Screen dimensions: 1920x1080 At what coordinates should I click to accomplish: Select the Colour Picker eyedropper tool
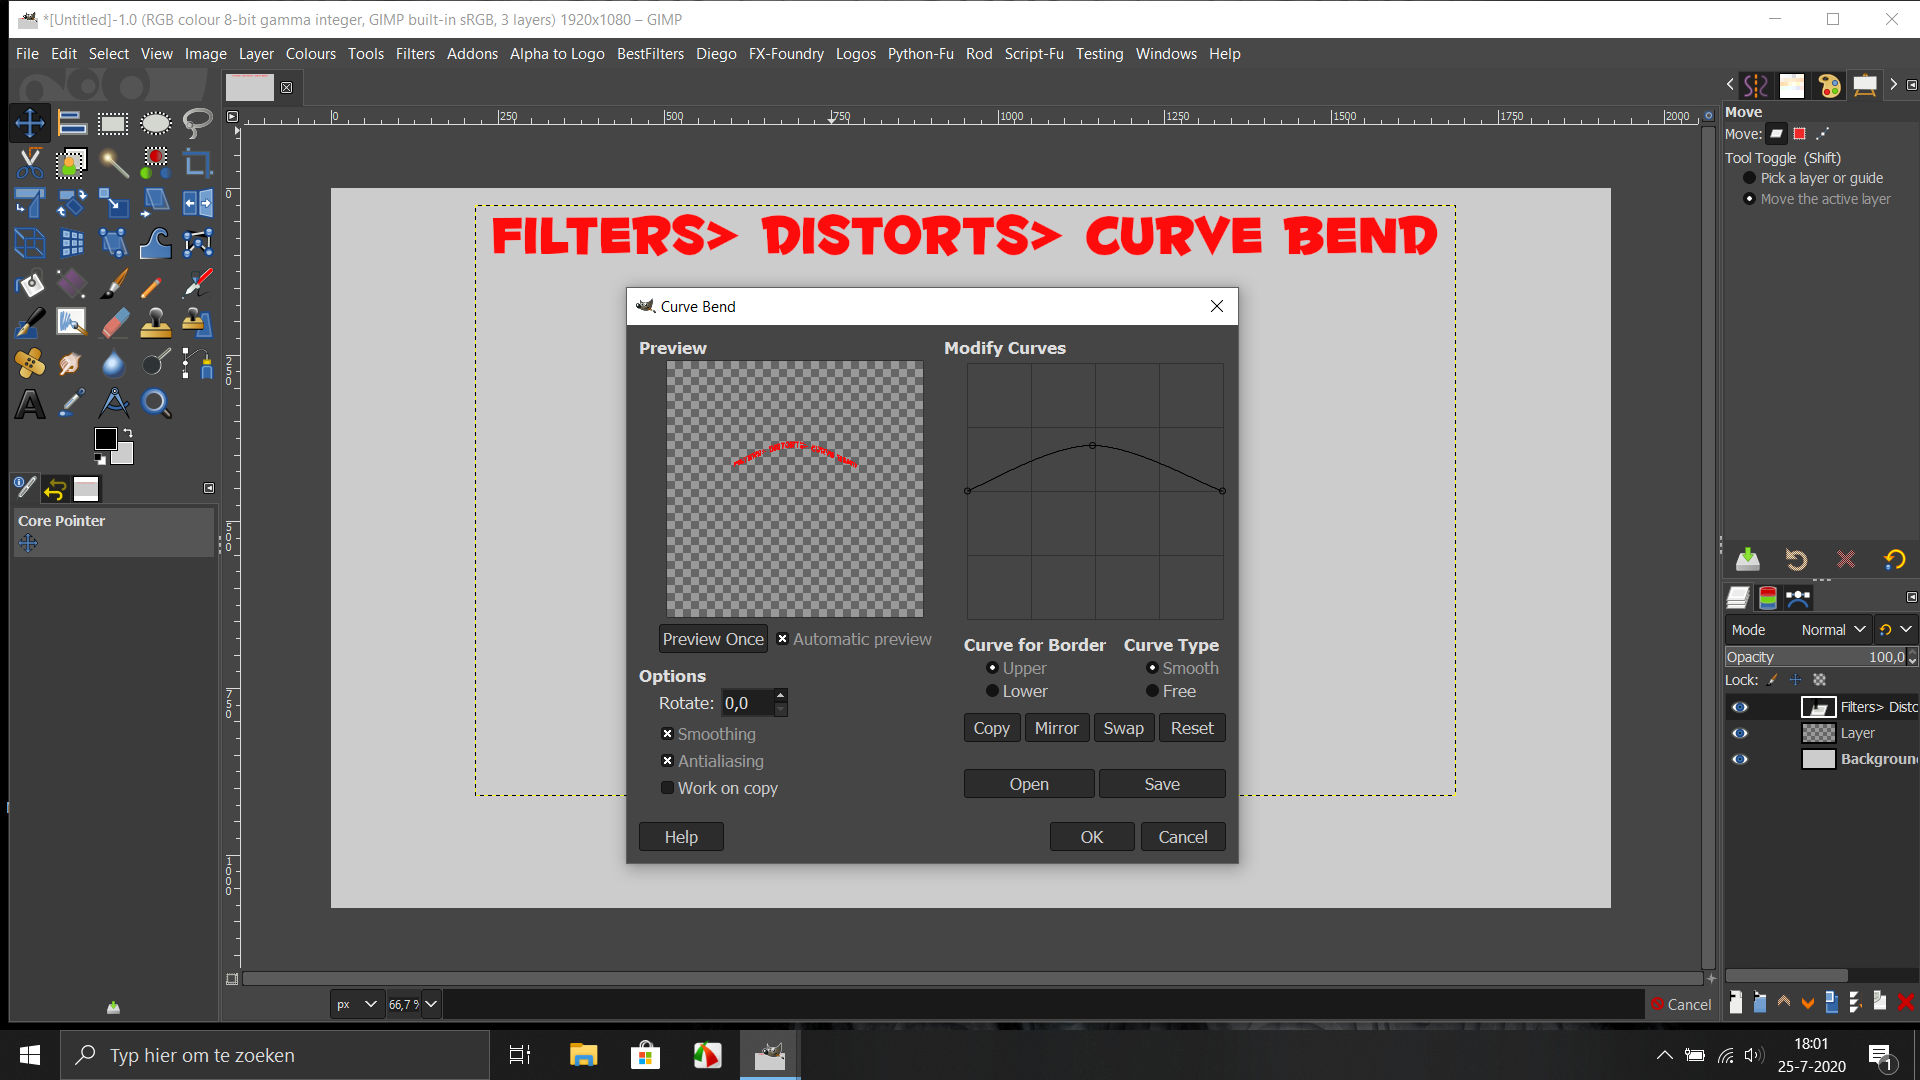72,404
